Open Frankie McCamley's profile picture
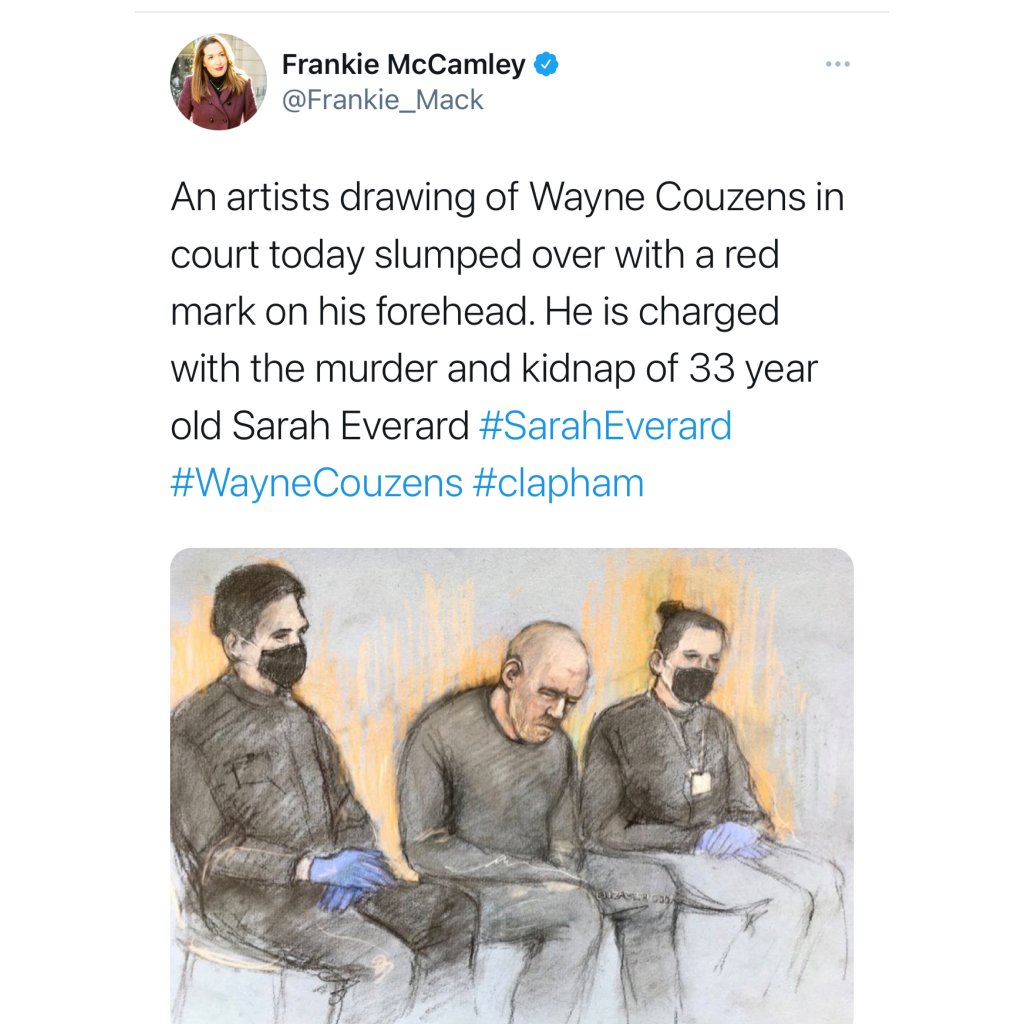Image resolution: width=1024 pixels, height=1024 pixels. click(x=218, y=82)
